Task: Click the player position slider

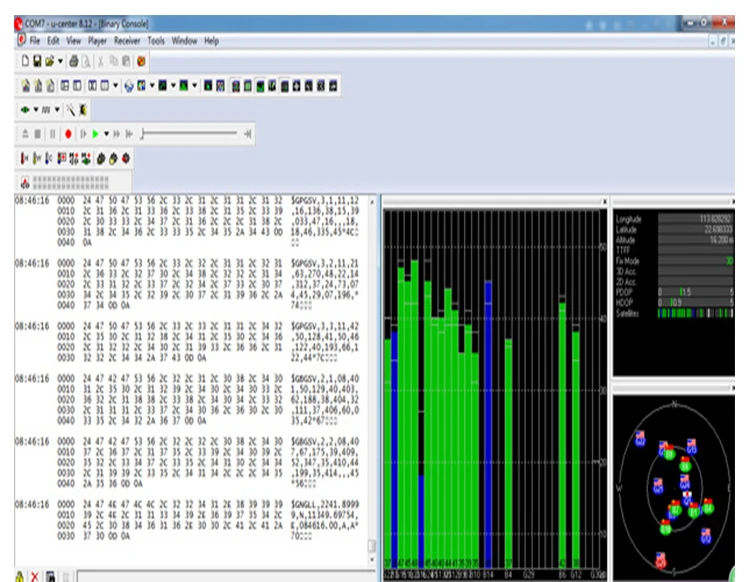Action: pos(190,134)
